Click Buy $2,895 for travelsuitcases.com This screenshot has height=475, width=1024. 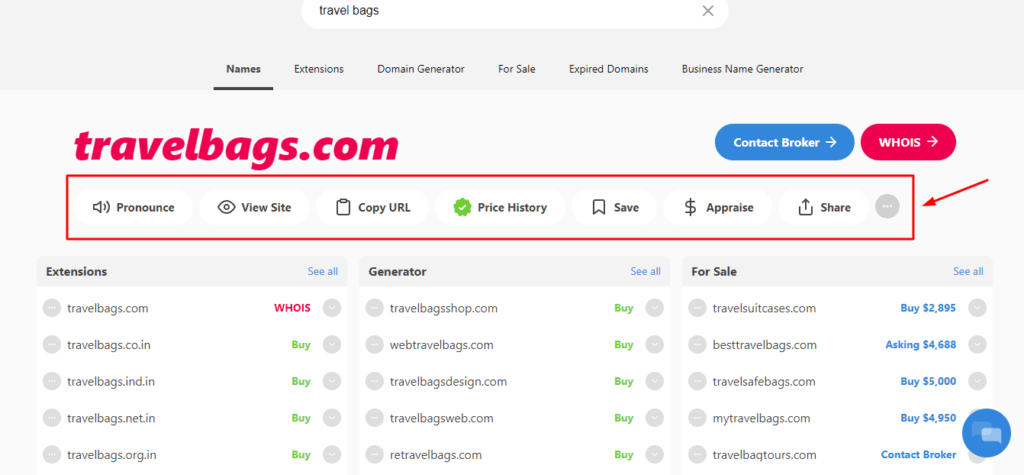pos(928,308)
